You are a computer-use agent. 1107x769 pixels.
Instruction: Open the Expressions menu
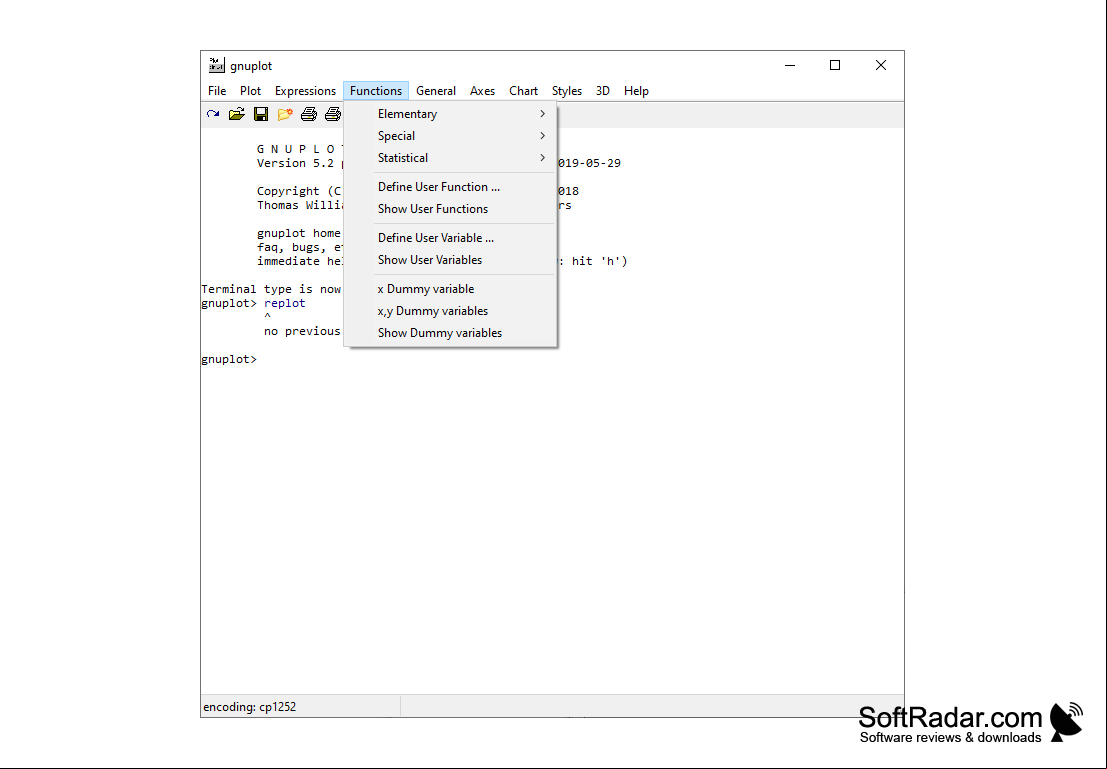pyautogui.click(x=305, y=91)
